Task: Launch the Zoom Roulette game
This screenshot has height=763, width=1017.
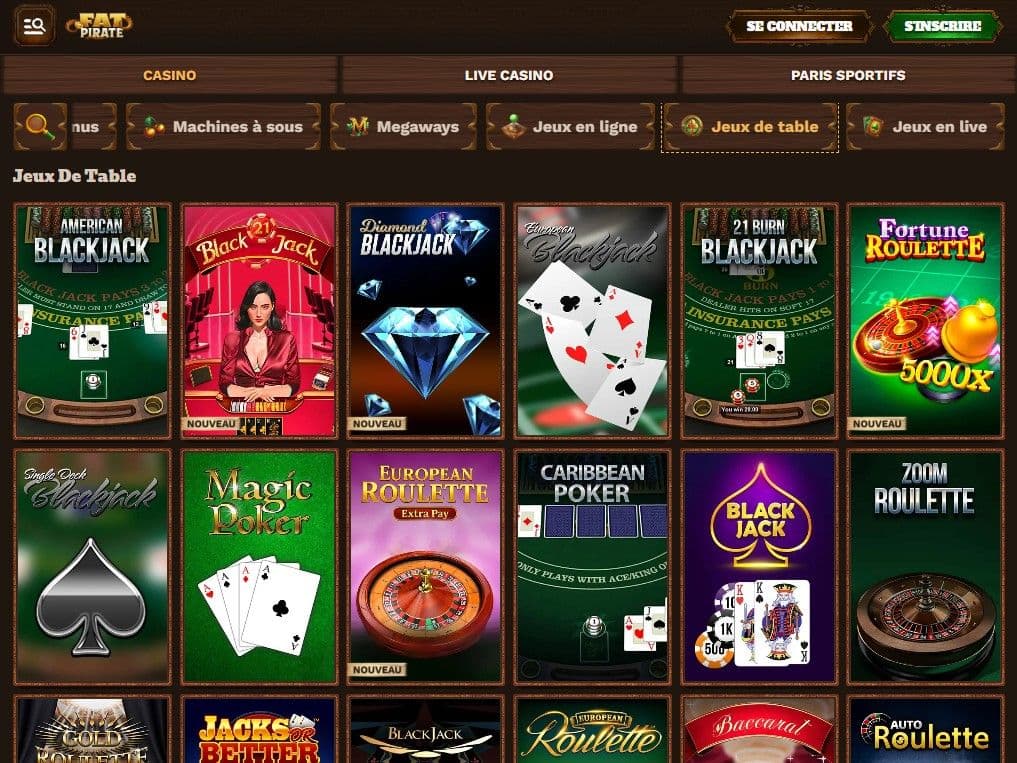Action: tap(926, 567)
